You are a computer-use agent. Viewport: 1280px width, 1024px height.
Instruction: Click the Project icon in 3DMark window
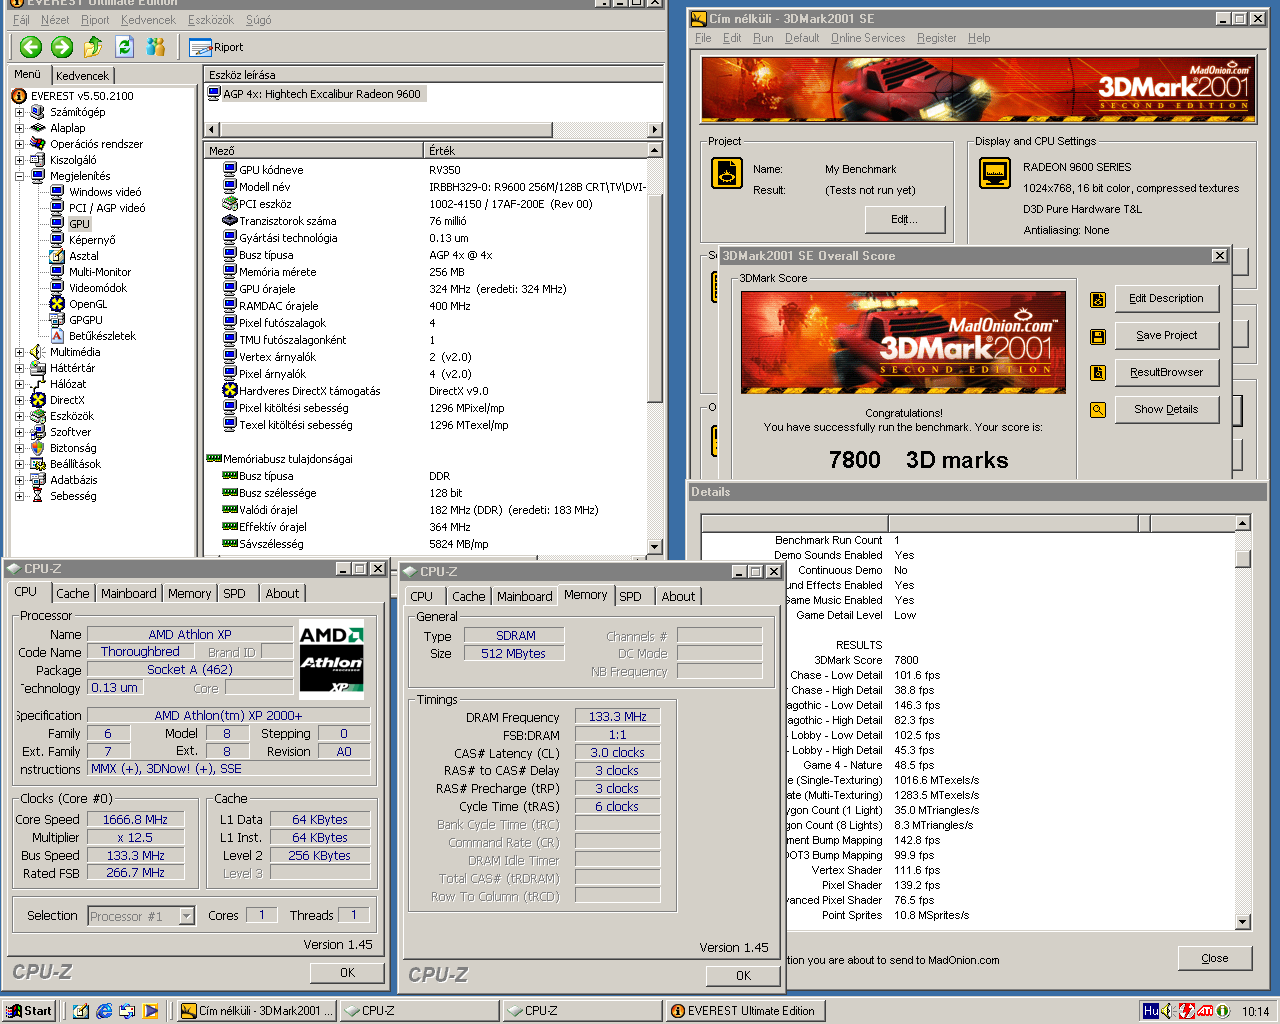click(x=727, y=173)
